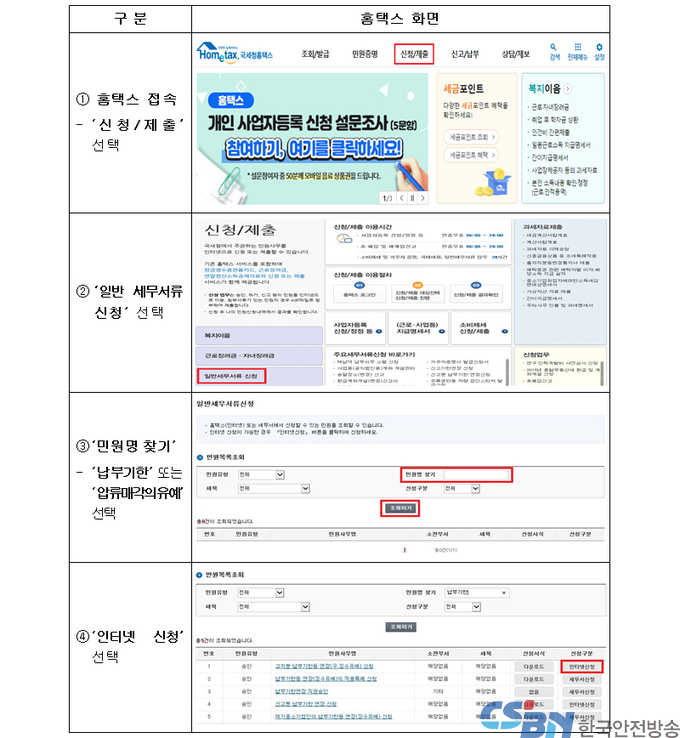Click 조회하기 button in step 3 screen

[400, 508]
